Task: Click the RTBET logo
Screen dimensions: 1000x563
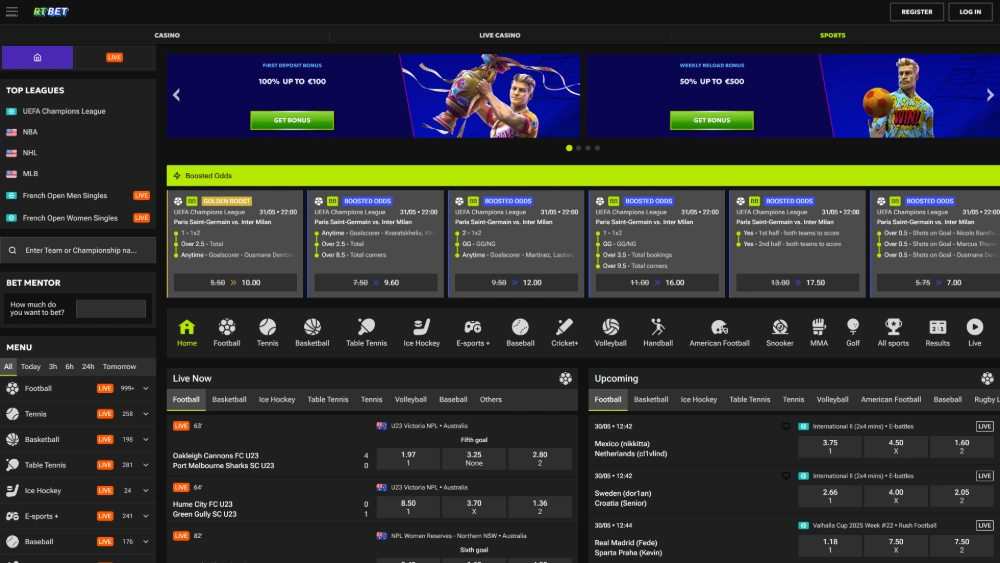Action: pyautogui.click(x=51, y=11)
